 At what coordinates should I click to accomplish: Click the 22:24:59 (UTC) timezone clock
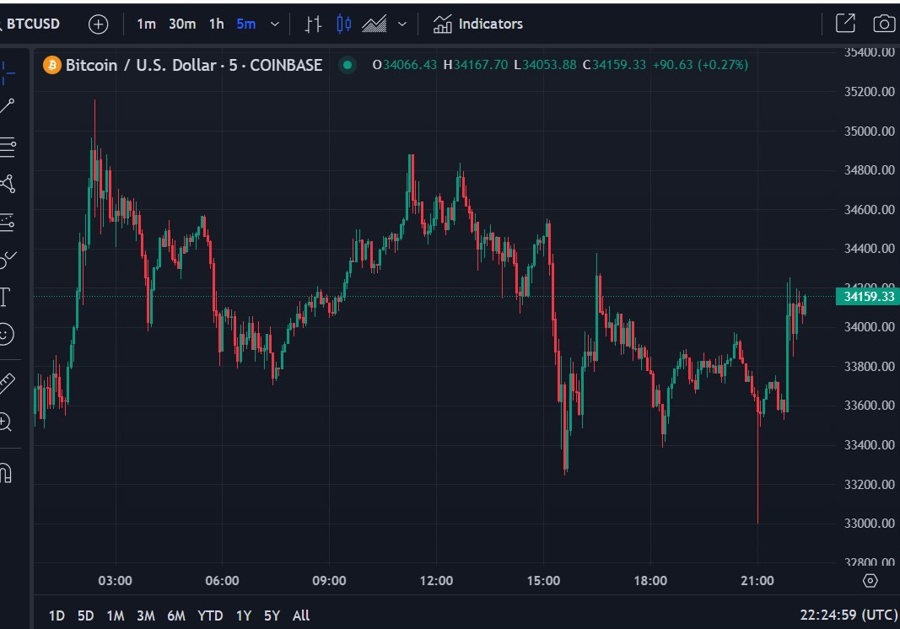click(x=849, y=615)
